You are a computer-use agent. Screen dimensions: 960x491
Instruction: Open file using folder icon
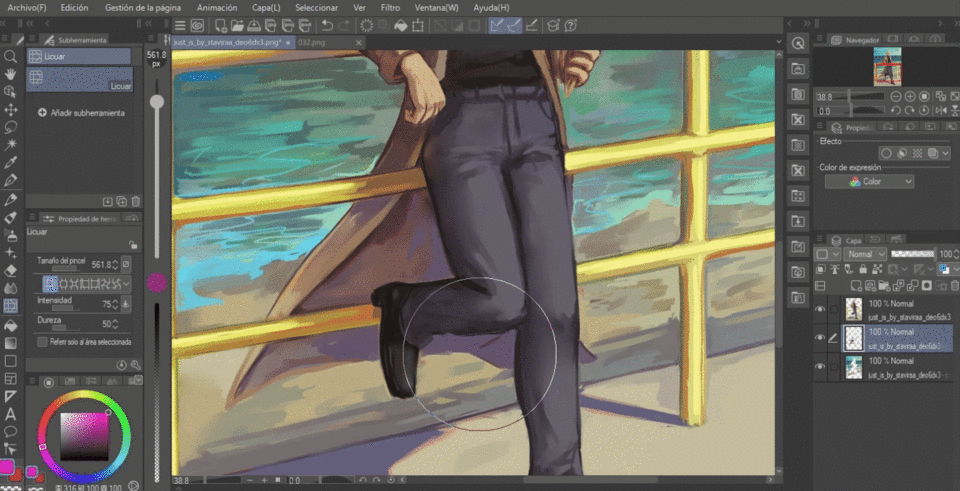[237, 26]
